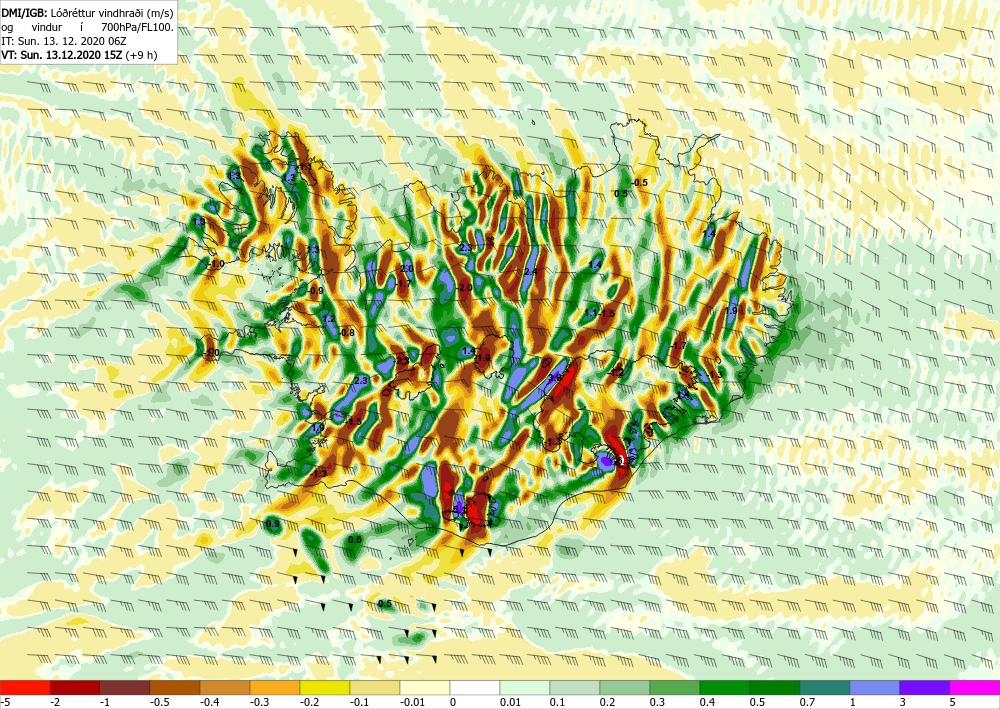Image resolution: width=1000 pixels, height=709 pixels.
Task: Select the '0.7' legend scale label
Action: pos(807,702)
